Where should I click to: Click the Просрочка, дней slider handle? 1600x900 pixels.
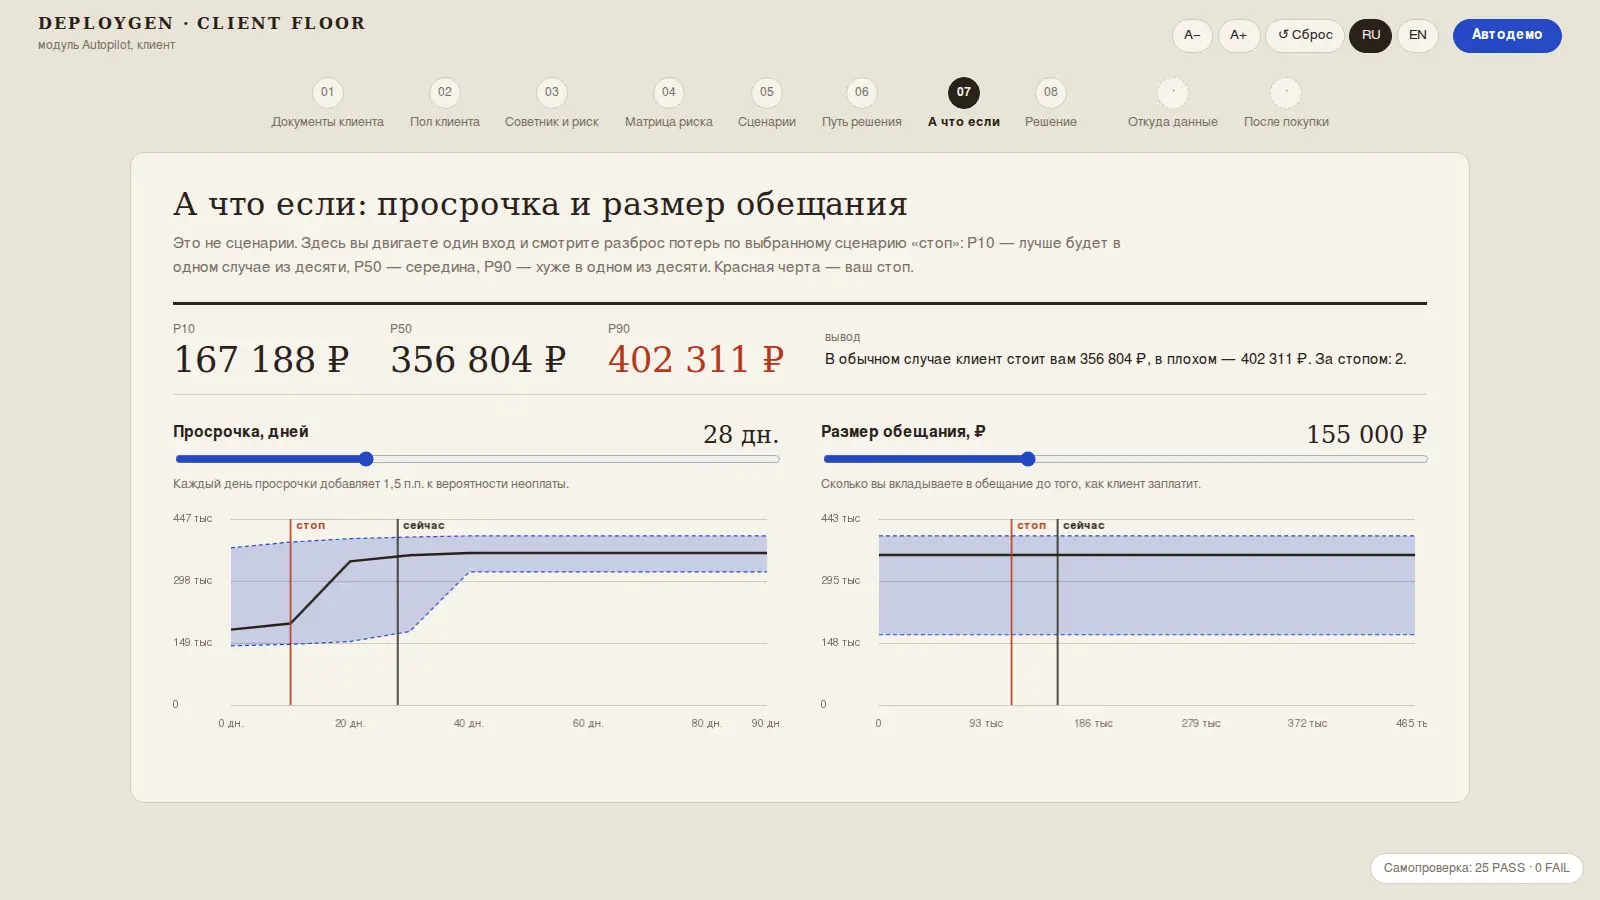pyautogui.click(x=366, y=459)
